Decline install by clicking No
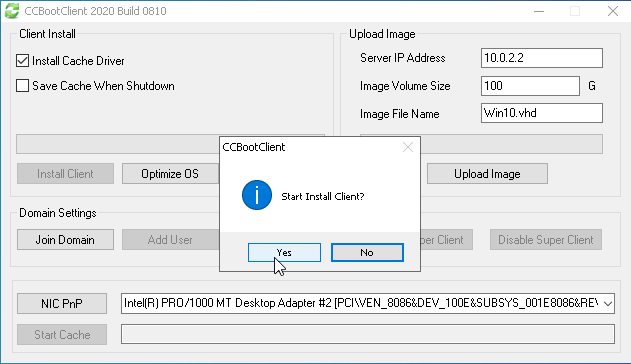The image size is (631, 364). 367,253
